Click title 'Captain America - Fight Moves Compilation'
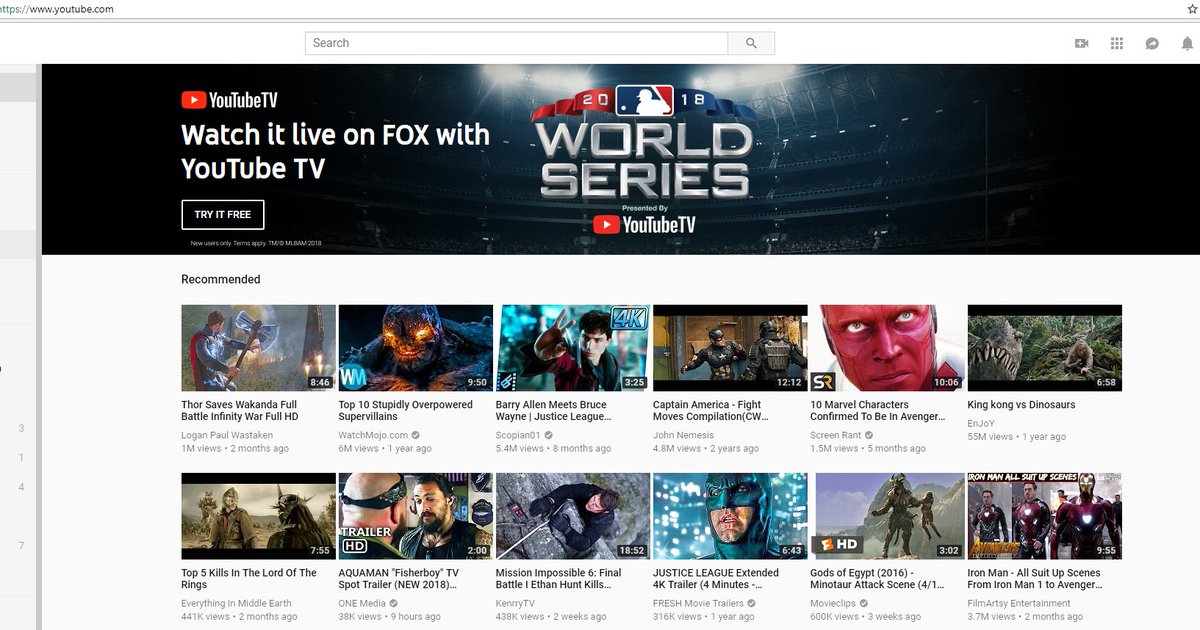This screenshot has height=630, width=1200. (x=711, y=411)
